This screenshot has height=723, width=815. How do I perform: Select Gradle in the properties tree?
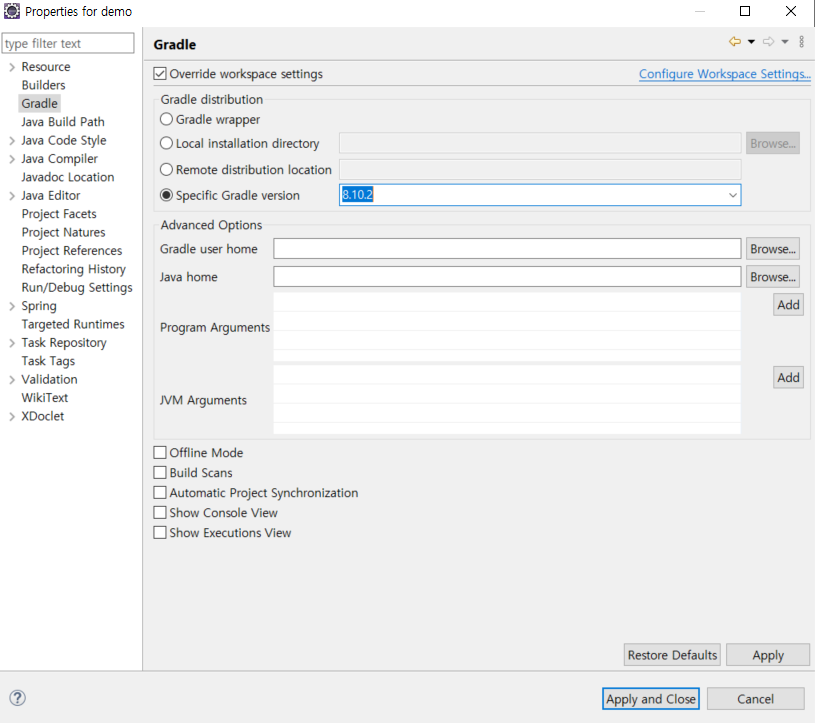40,103
